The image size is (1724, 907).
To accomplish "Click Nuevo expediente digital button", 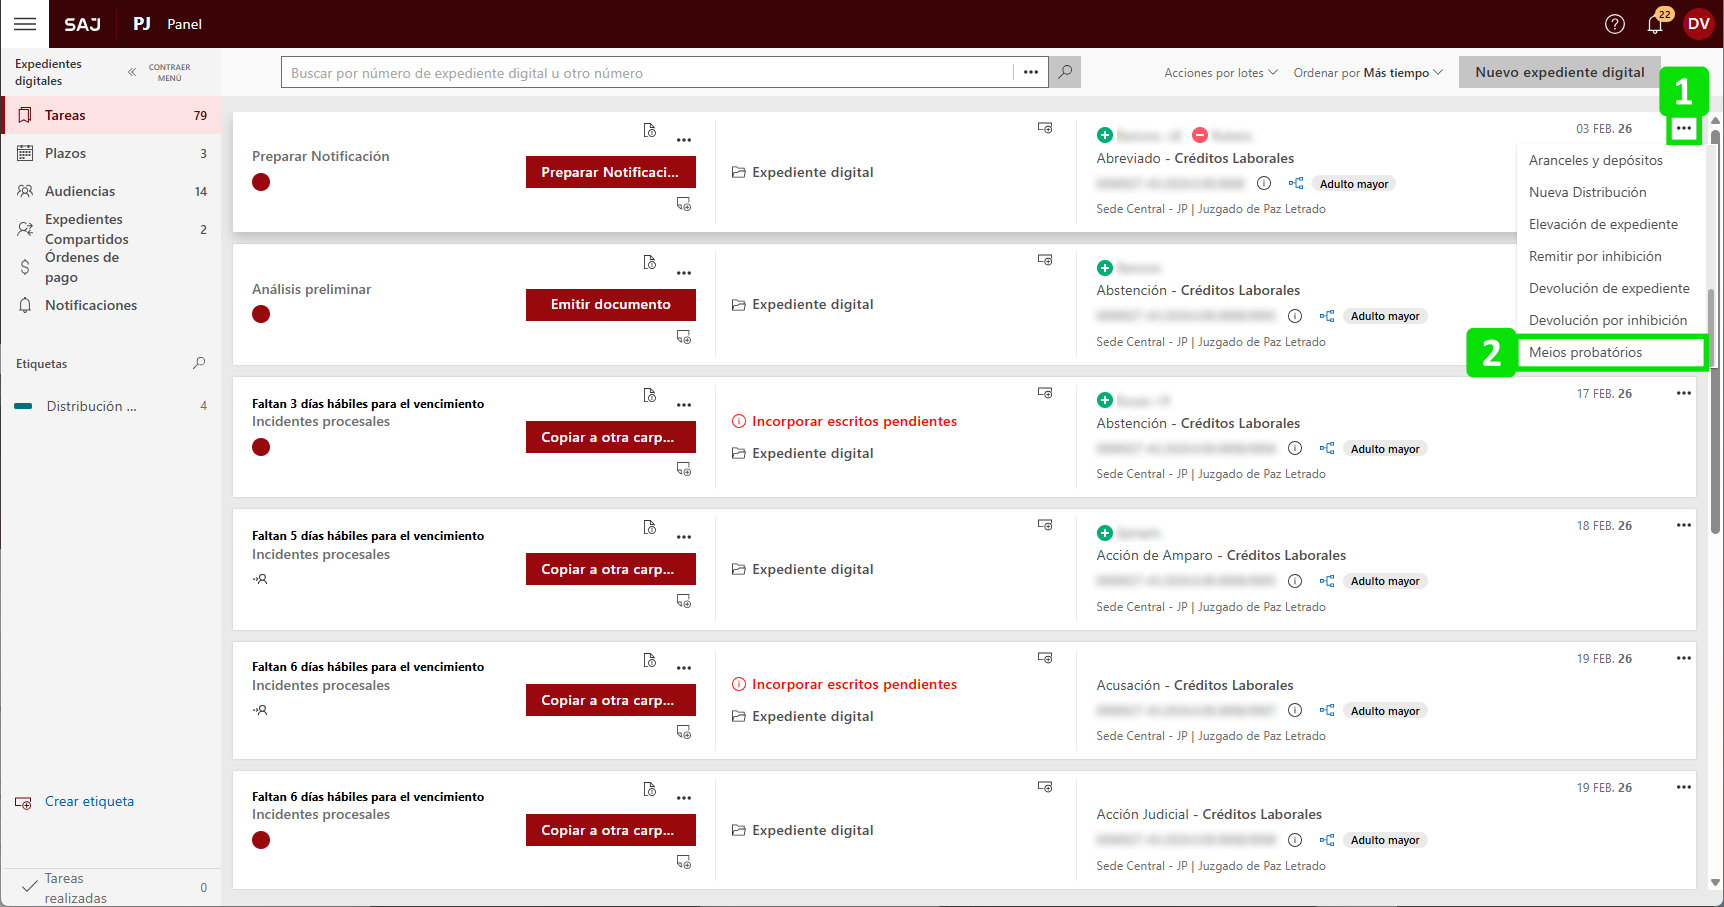I will click(x=1559, y=72).
